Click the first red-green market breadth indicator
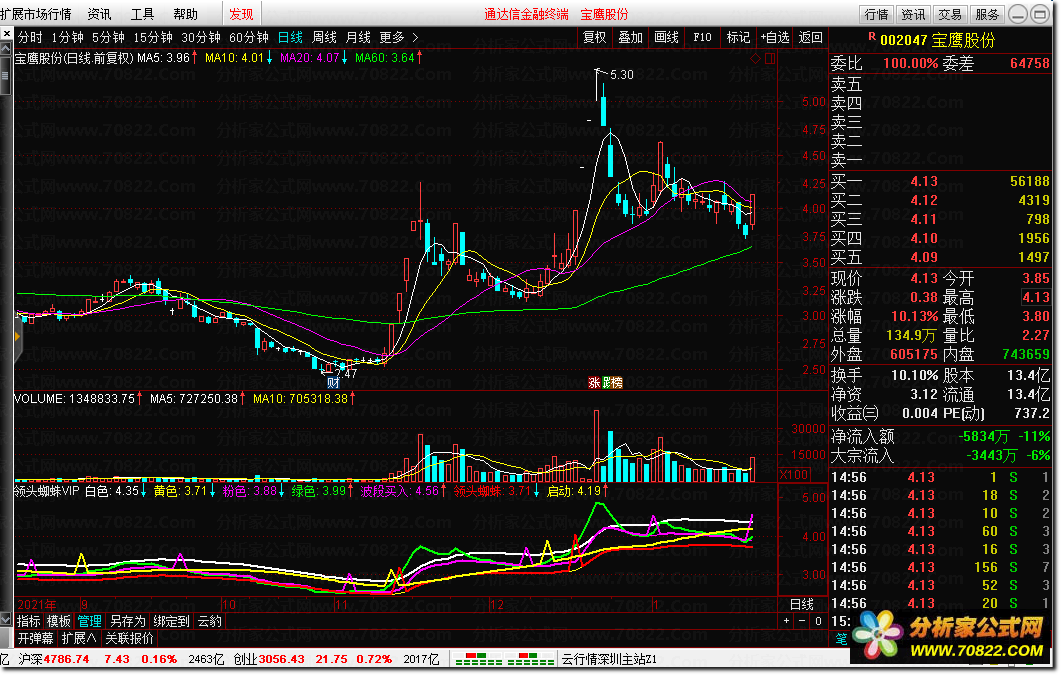Viewport: 1062px width, 675px height. (479, 659)
